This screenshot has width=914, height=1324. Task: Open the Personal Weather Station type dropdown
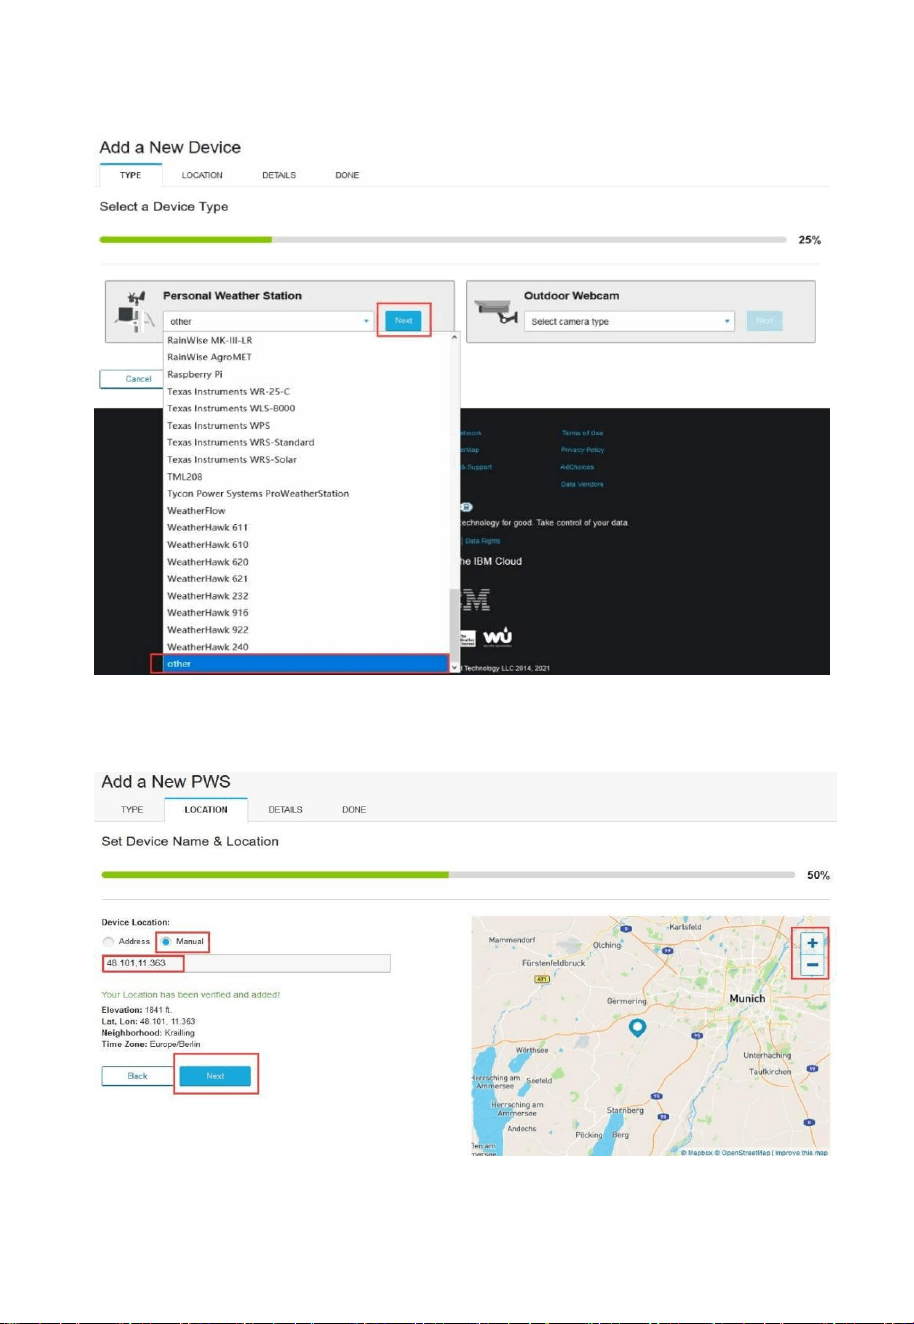pyautogui.click(x=270, y=321)
